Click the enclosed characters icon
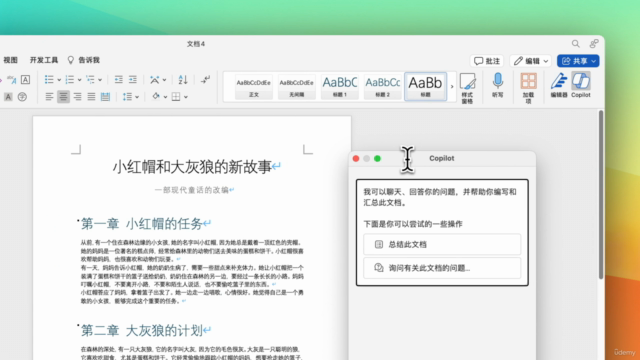The height and width of the screenshot is (360, 640). click(22, 97)
